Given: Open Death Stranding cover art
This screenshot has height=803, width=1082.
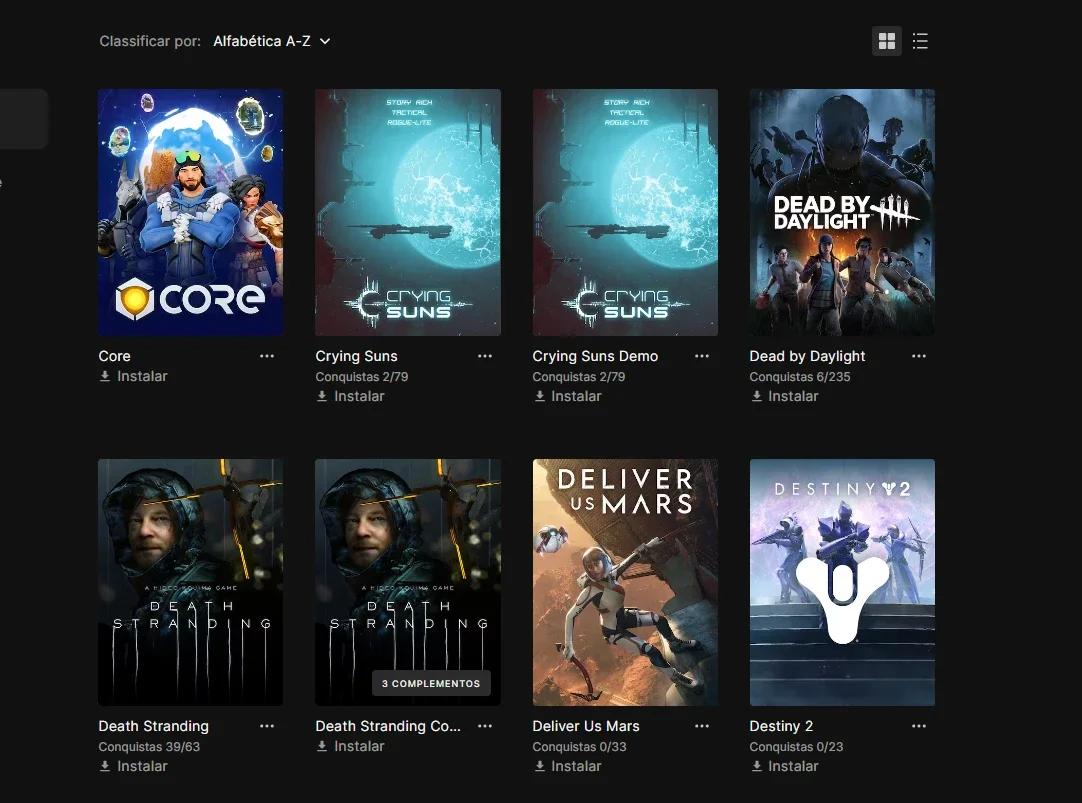Looking at the screenshot, I should point(190,582).
